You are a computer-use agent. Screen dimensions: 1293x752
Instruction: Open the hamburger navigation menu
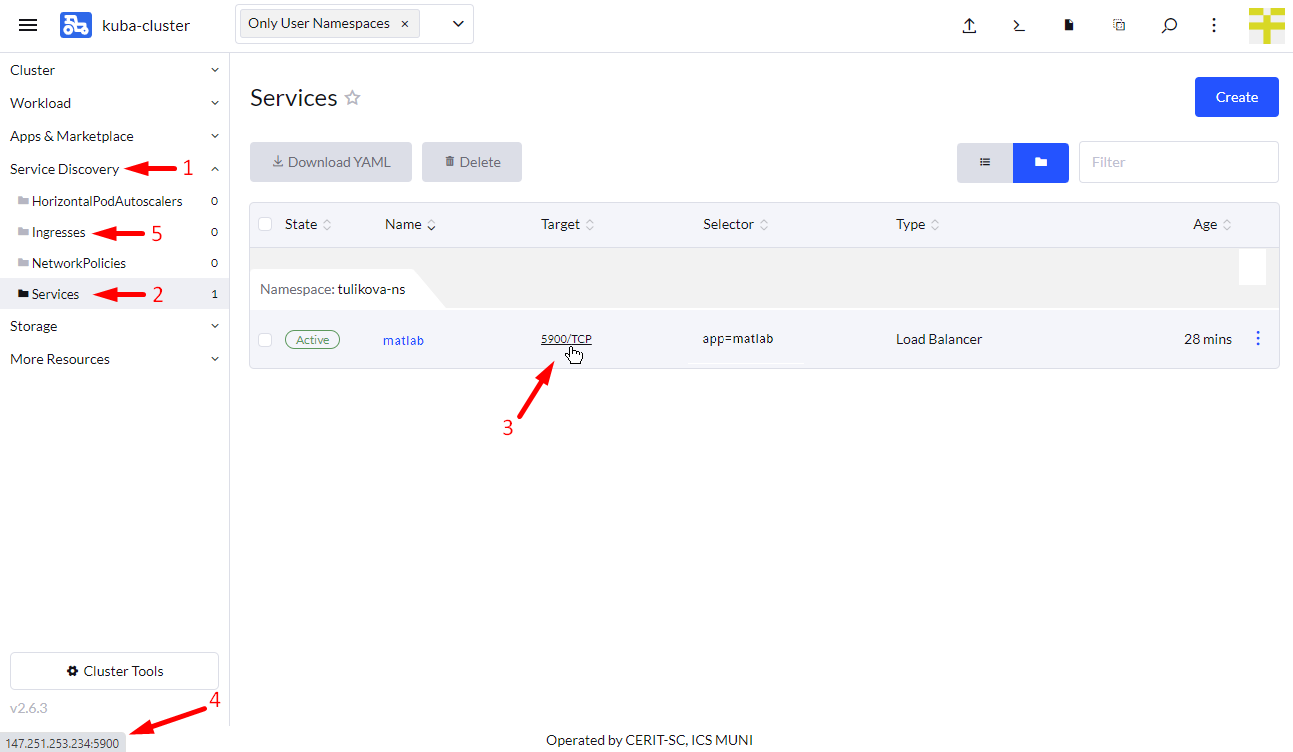28,25
